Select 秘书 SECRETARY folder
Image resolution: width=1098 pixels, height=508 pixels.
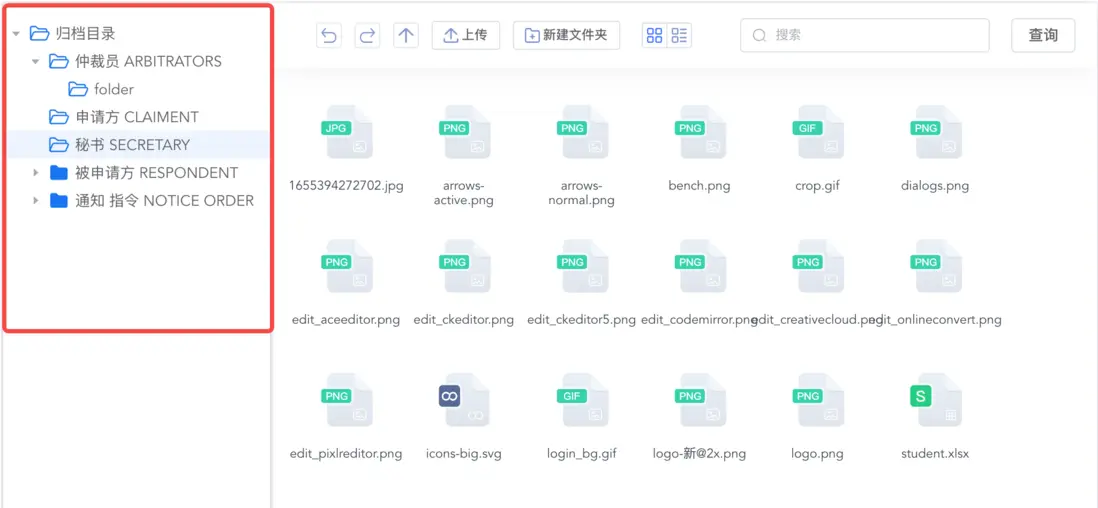pyautogui.click(x=133, y=145)
